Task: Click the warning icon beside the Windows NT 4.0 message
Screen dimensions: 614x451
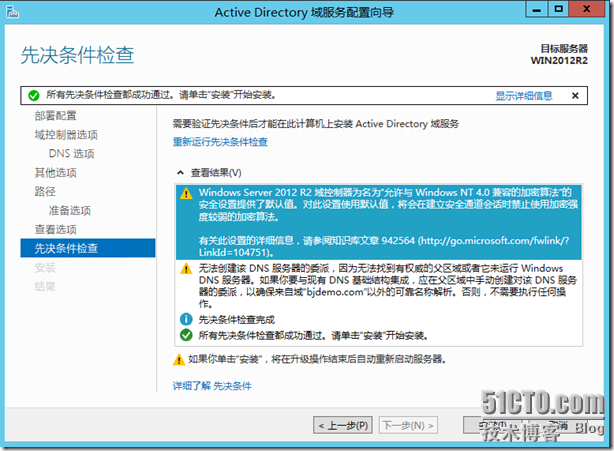Action: [186, 192]
